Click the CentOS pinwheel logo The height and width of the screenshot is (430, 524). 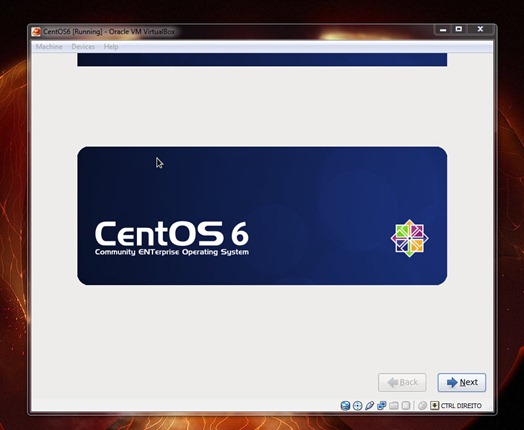(409, 238)
